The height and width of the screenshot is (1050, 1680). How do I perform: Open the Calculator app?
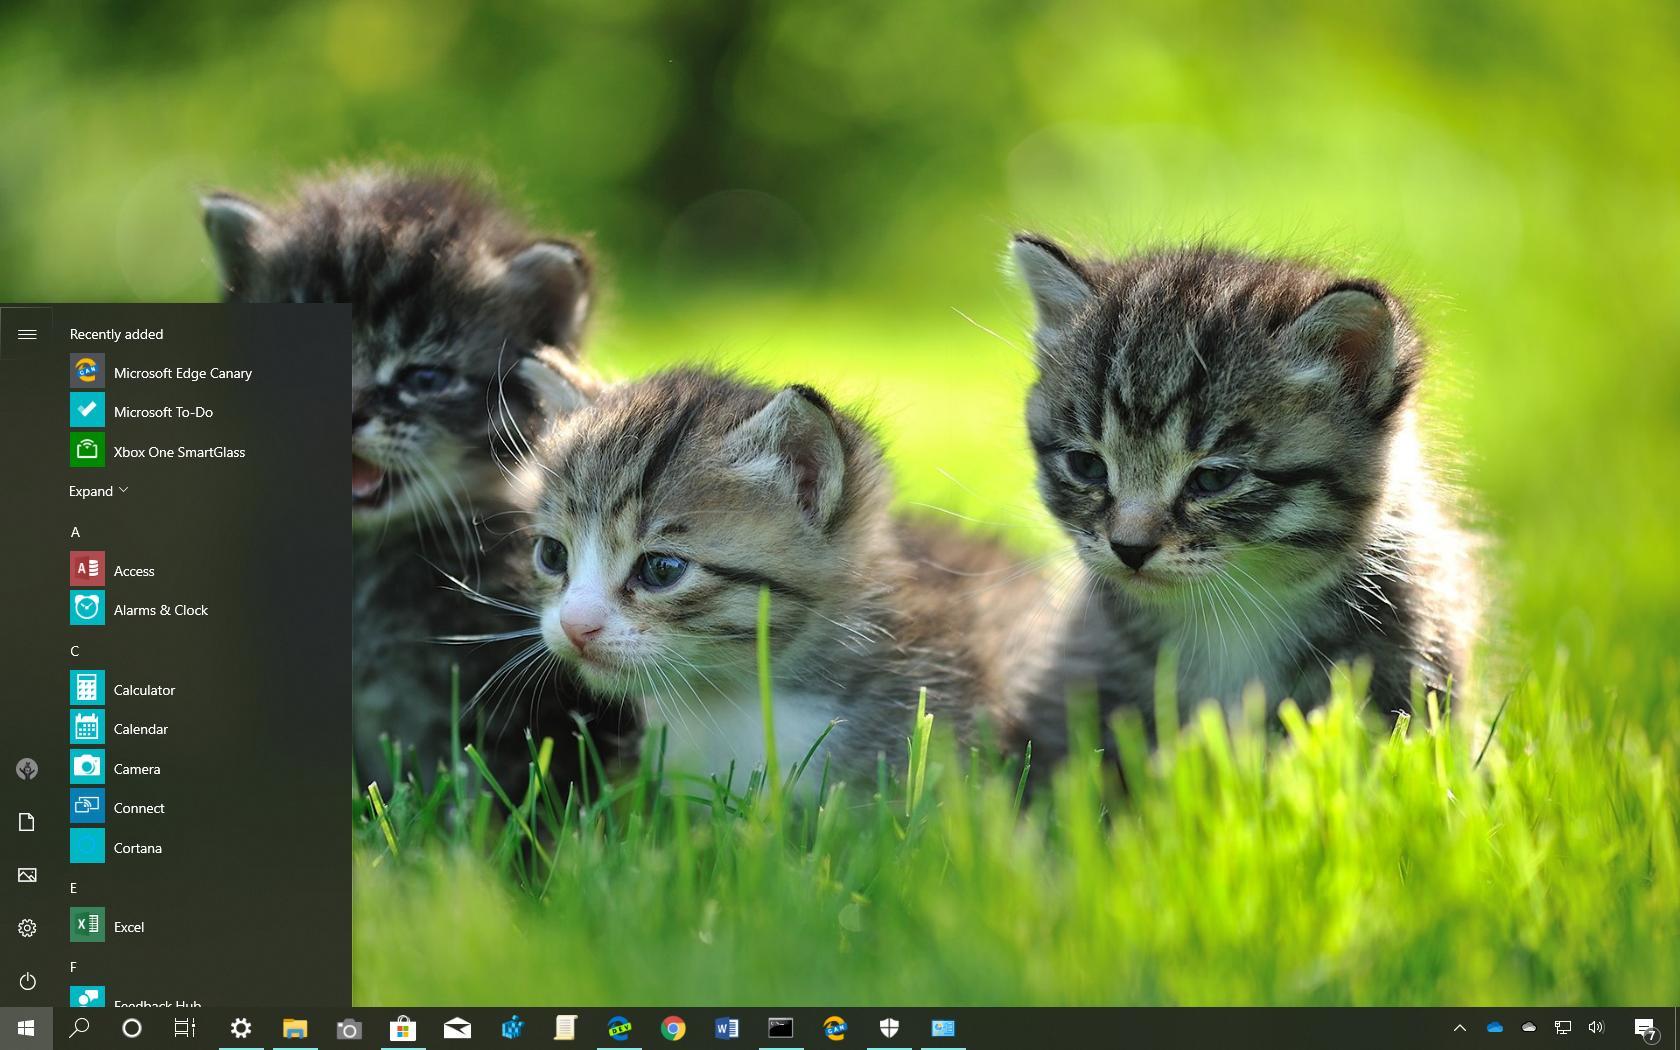145,689
